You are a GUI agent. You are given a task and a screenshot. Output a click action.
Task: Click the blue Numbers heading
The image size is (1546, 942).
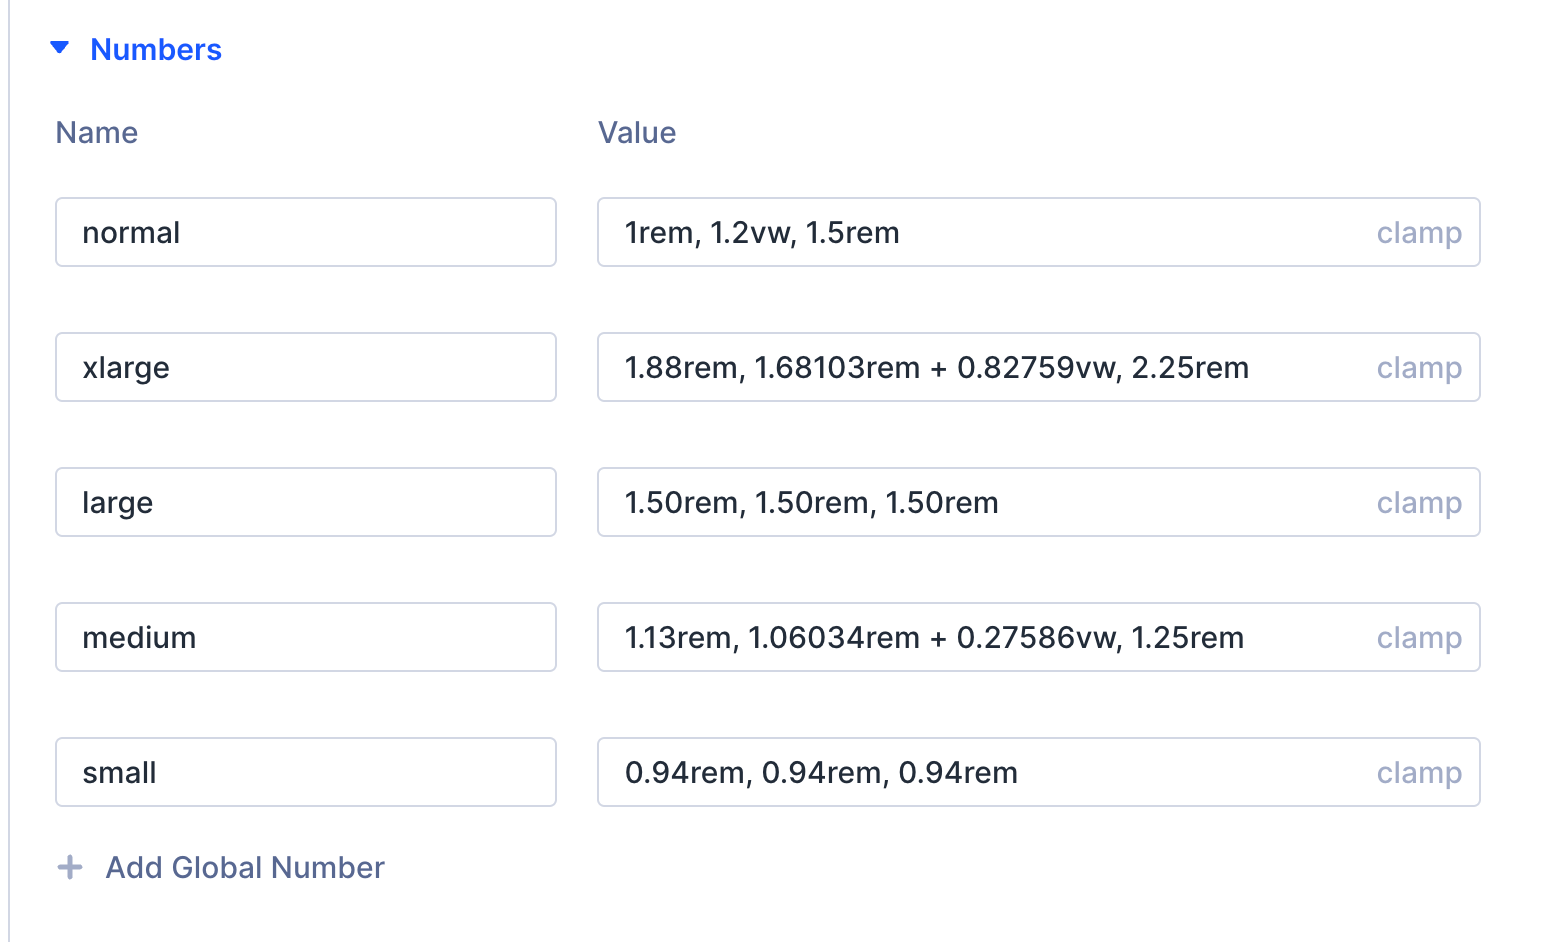click(x=156, y=49)
